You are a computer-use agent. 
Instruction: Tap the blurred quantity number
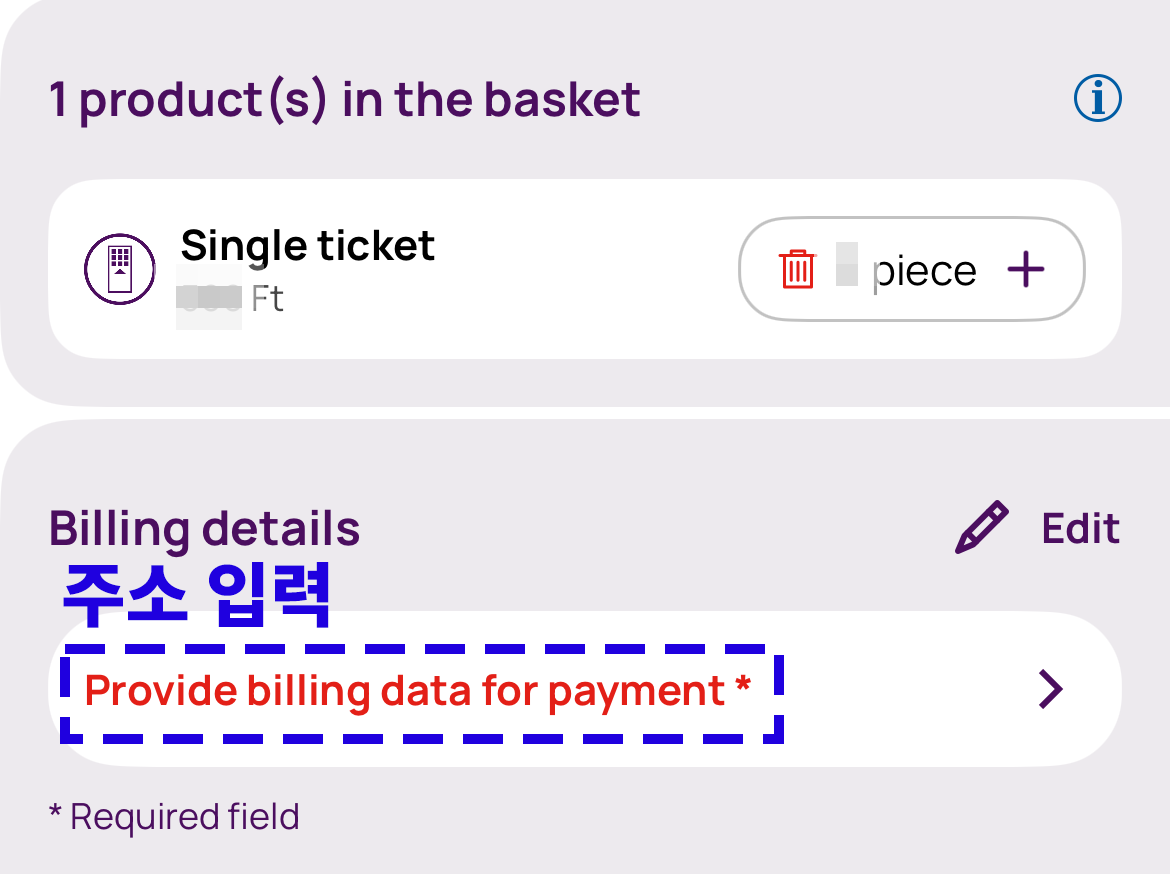tap(847, 264)
